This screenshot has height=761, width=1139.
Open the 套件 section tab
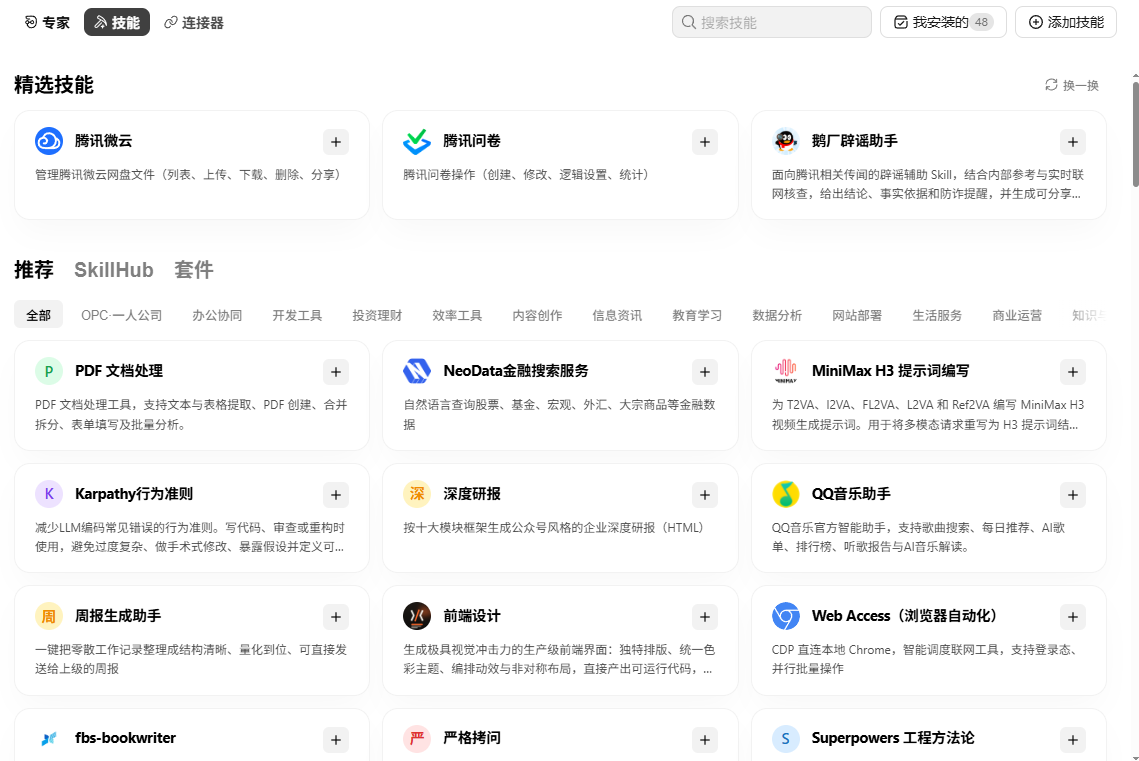tap(193, 270)
